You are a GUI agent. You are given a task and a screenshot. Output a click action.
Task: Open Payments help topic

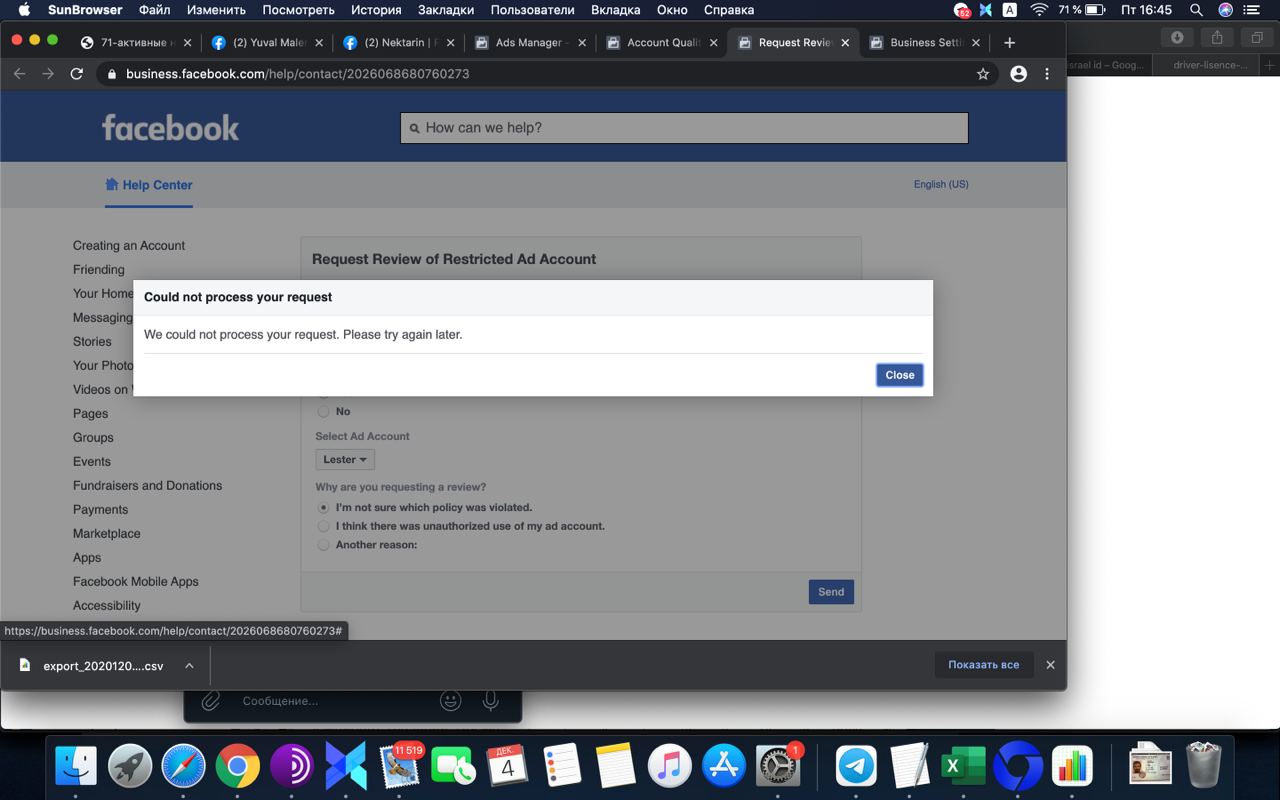pos(100,509)
